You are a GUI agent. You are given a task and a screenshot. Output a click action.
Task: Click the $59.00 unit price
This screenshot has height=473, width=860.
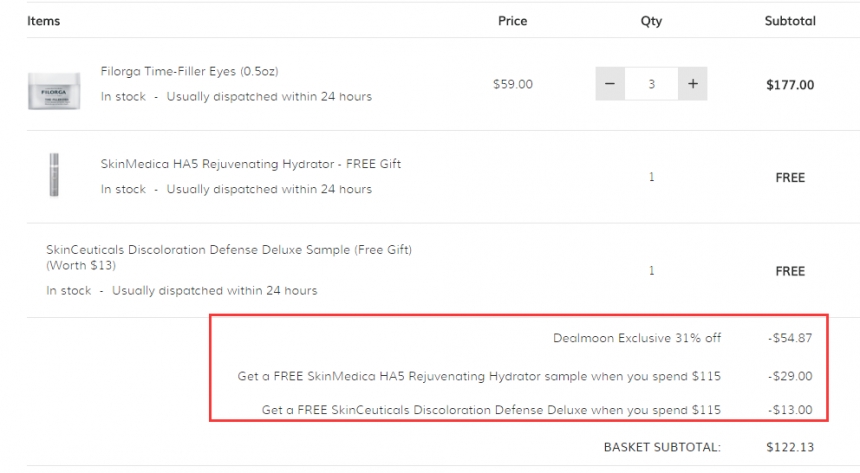(x=512, y=84)
